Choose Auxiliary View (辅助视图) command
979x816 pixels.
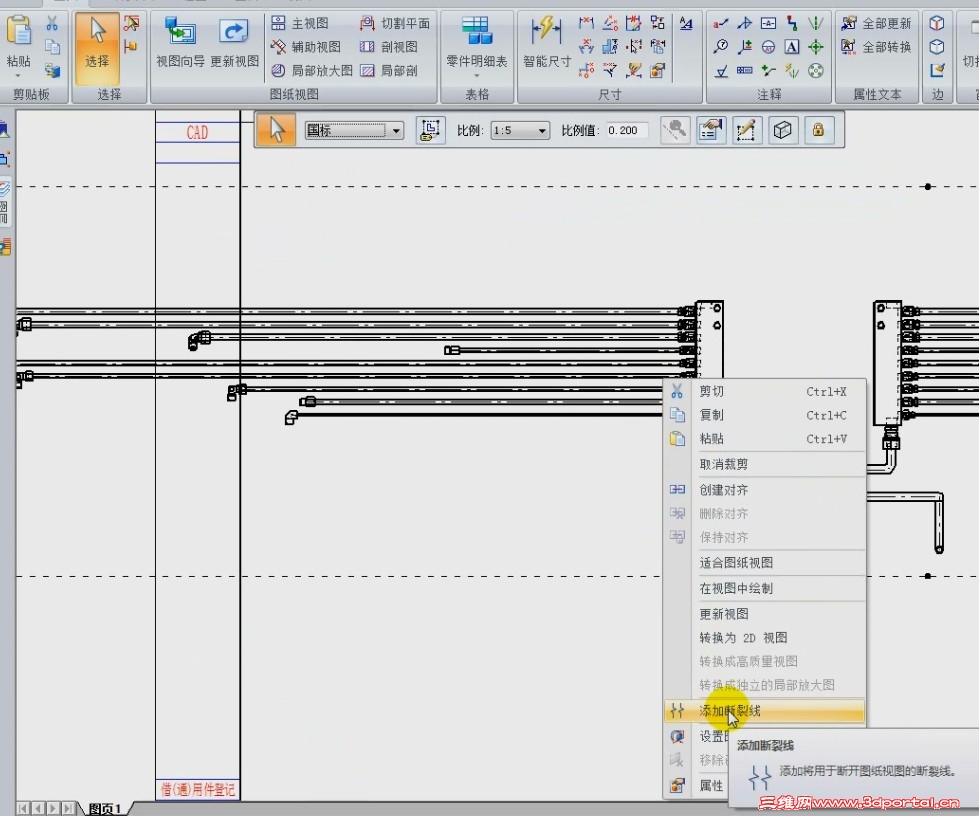[x=306, y=47]
